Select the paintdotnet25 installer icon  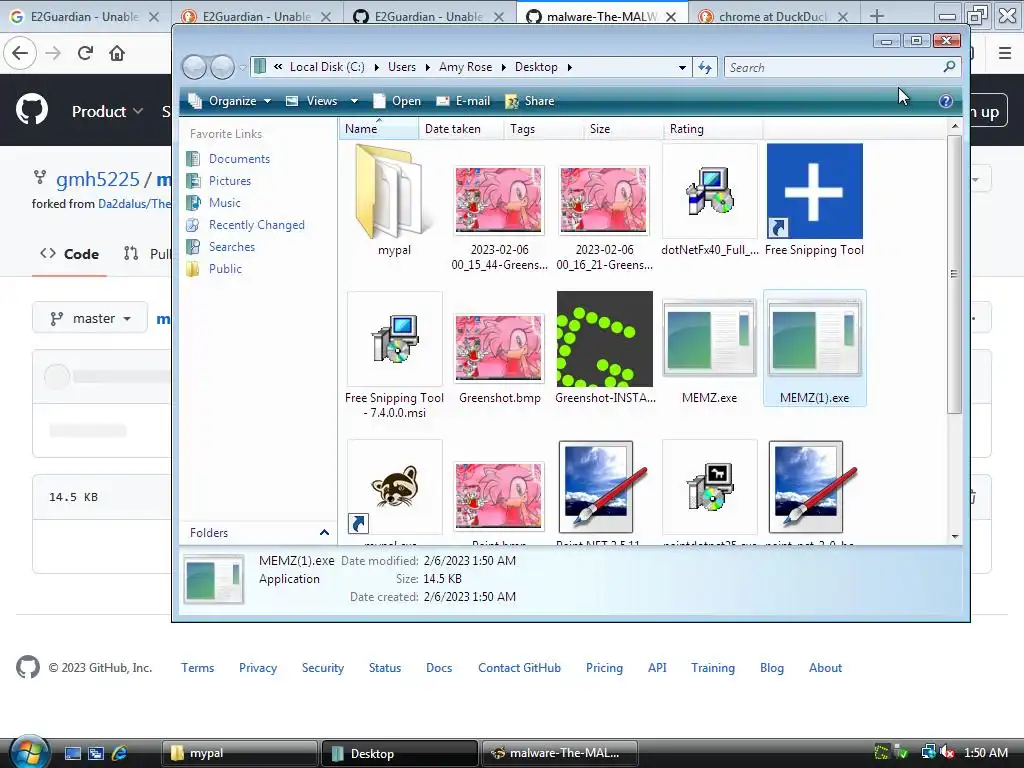coord(710,487)
